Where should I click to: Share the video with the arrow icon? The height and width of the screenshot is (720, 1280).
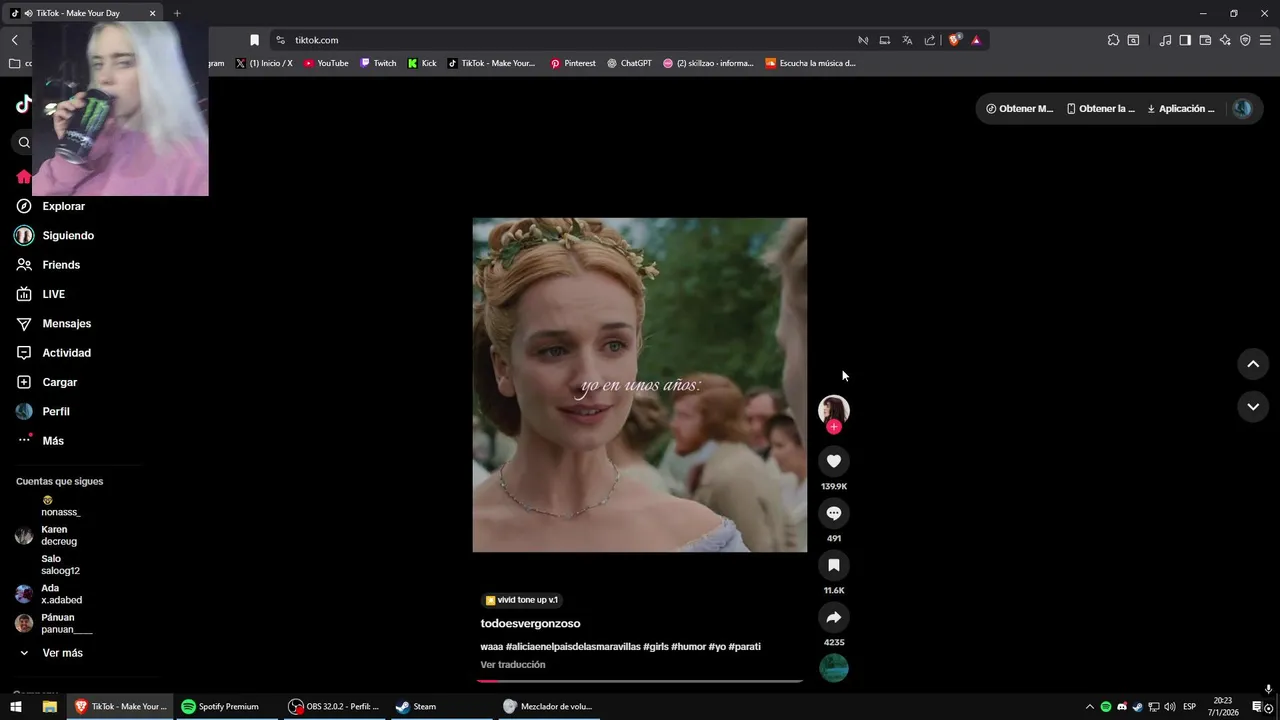pyautogui.click(x=834, y=617)
